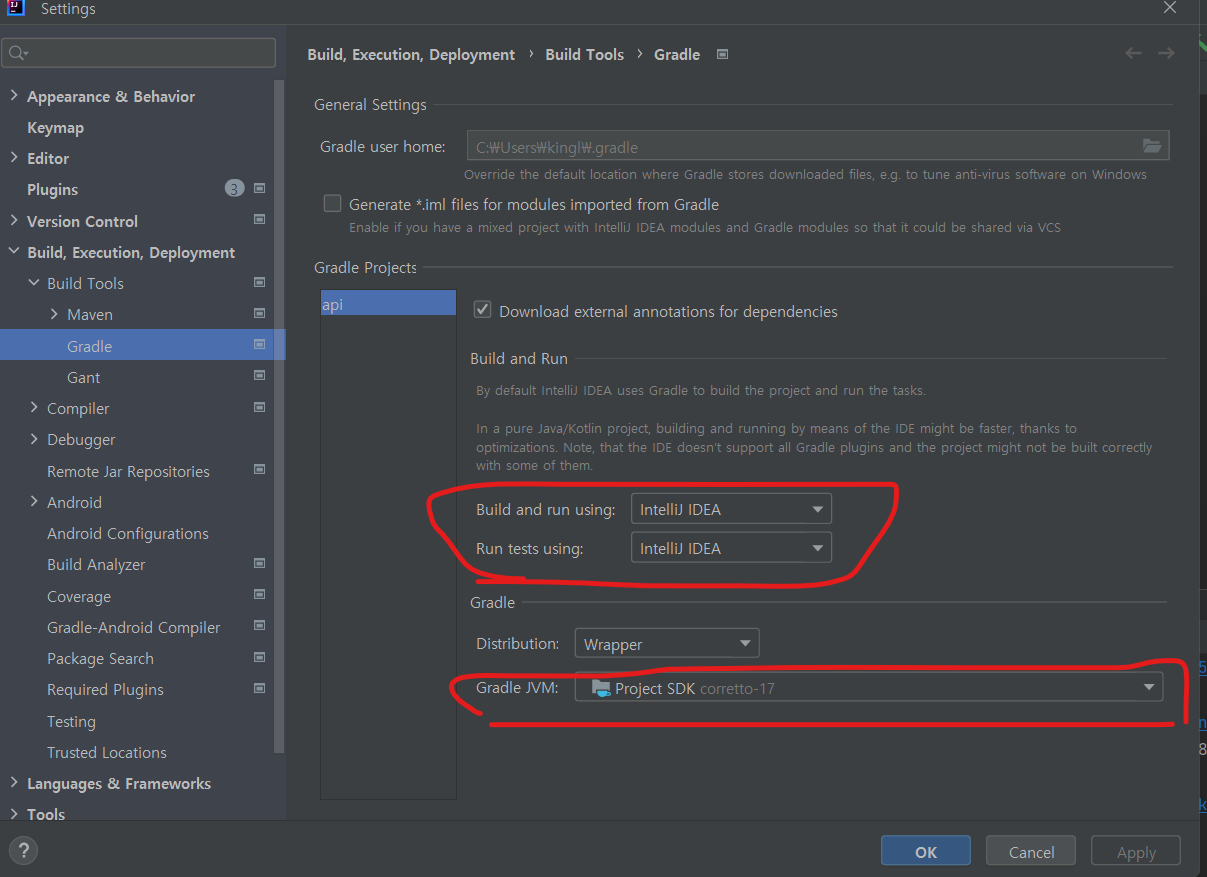Open the Run tests using dropdown
Viewport: 1207px width, 877px height.
pos(731,548)
